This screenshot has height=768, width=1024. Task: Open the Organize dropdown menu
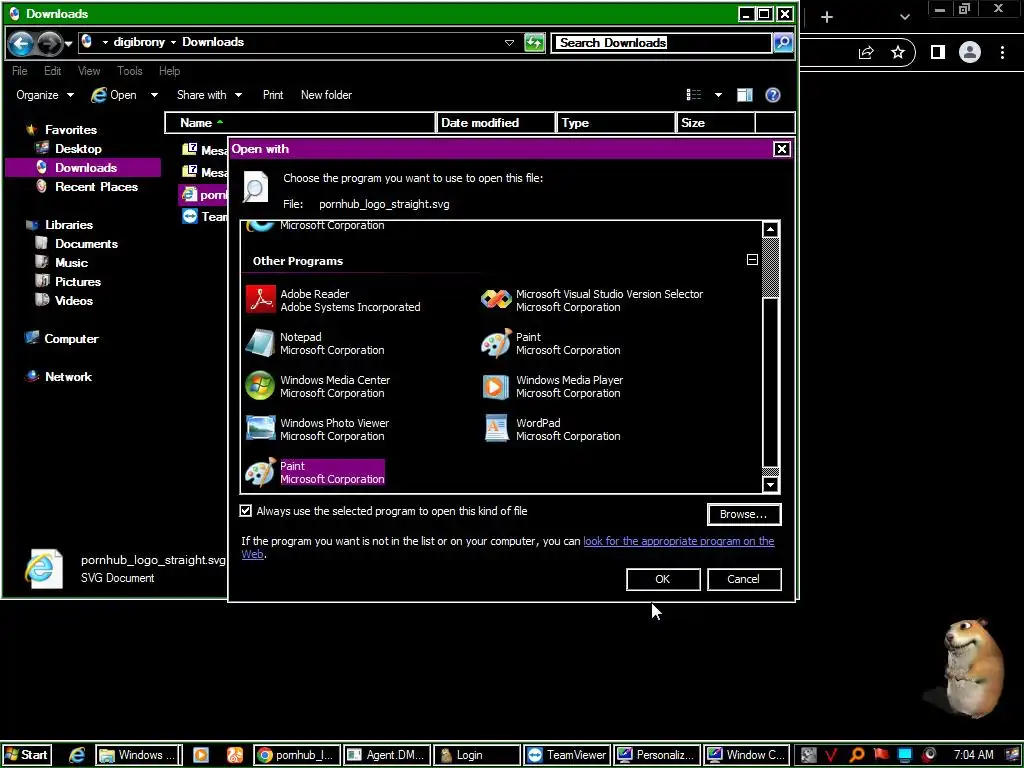44,95
